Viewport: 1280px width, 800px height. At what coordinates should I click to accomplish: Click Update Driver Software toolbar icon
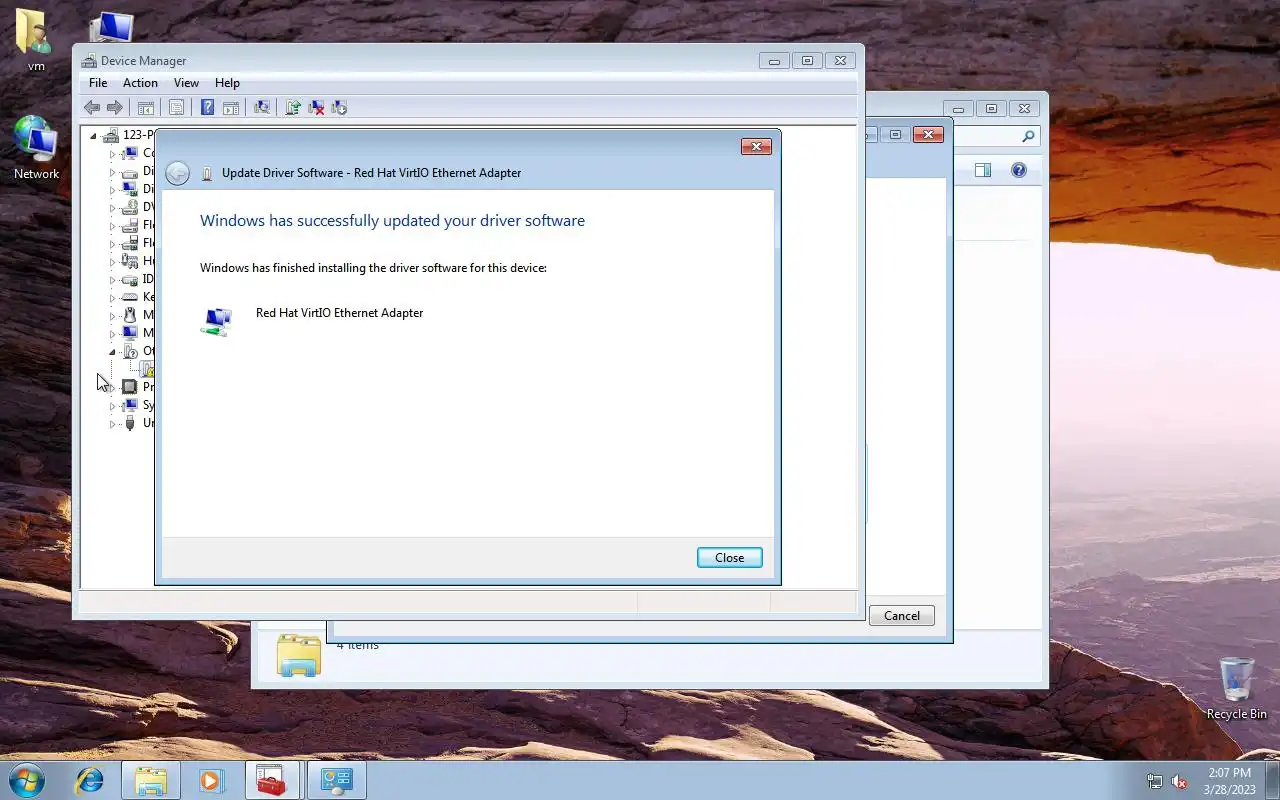pyautogui.click(x=293, y=108)
